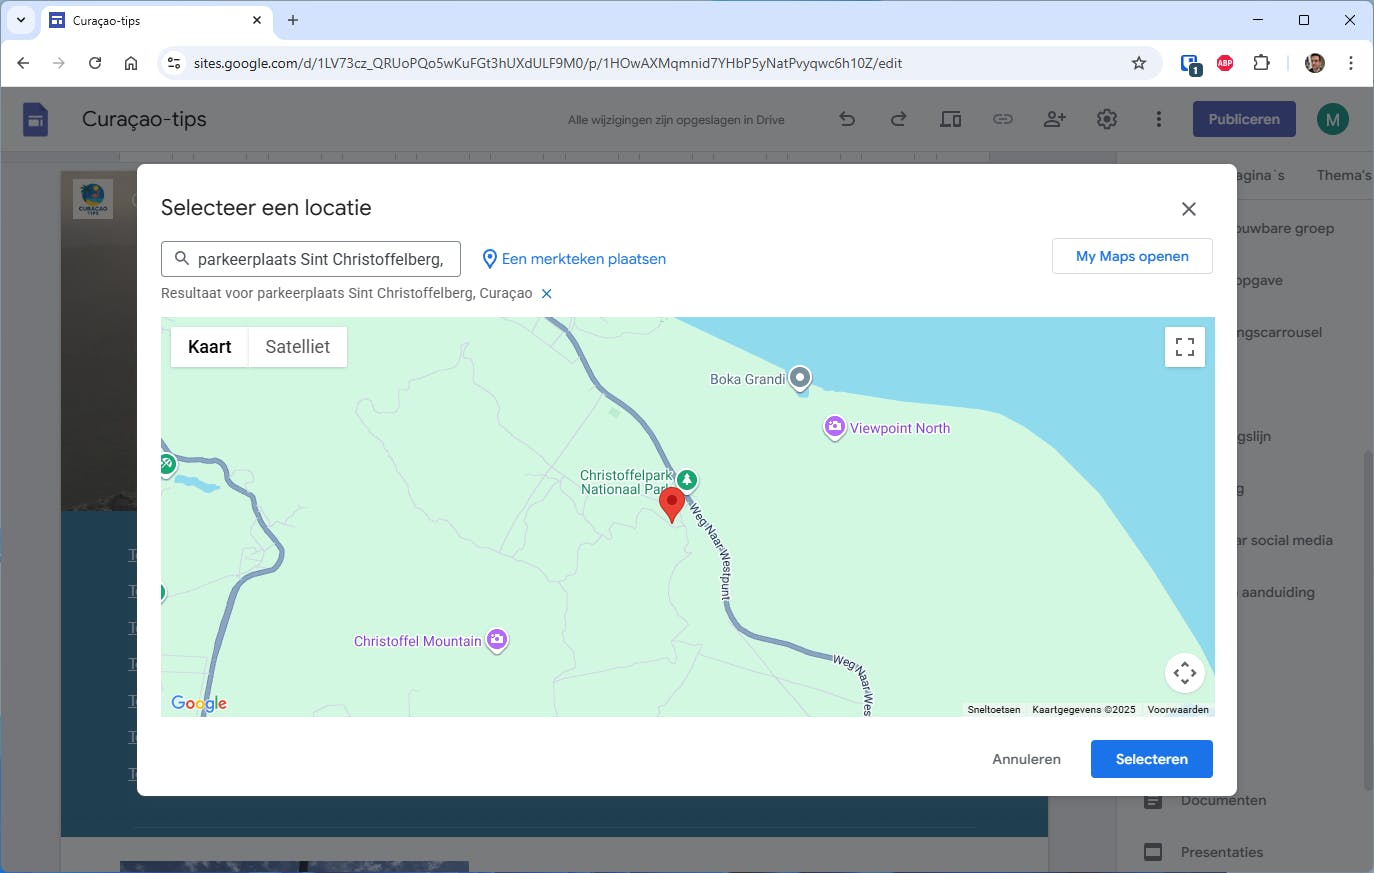Viewport: 1374px width, 873px height.
Task: Open the Chrome three-dot menu
Action: pos(1351,63)
